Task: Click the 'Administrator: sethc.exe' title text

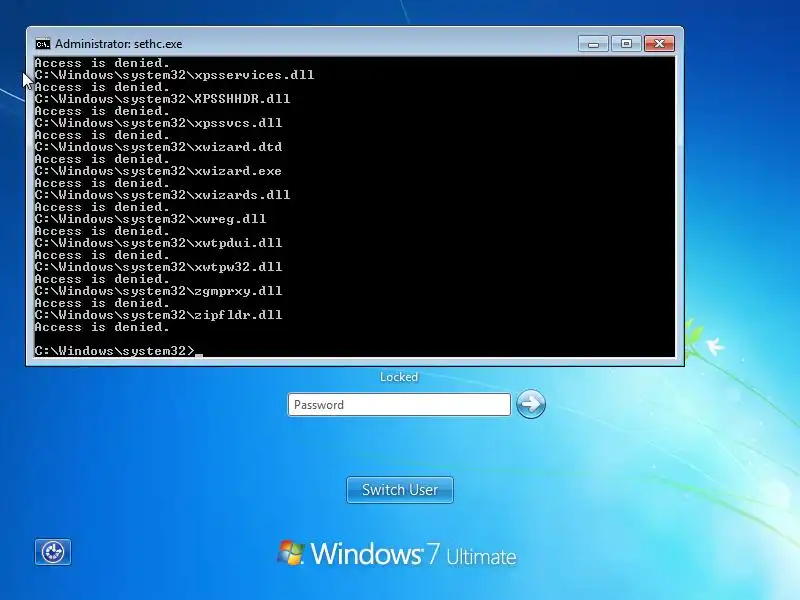Action: (118, 44)
